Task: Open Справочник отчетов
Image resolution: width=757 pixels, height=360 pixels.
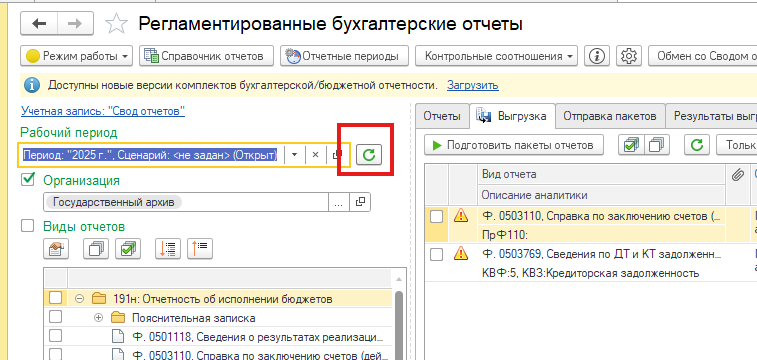Action: [206, 56]
